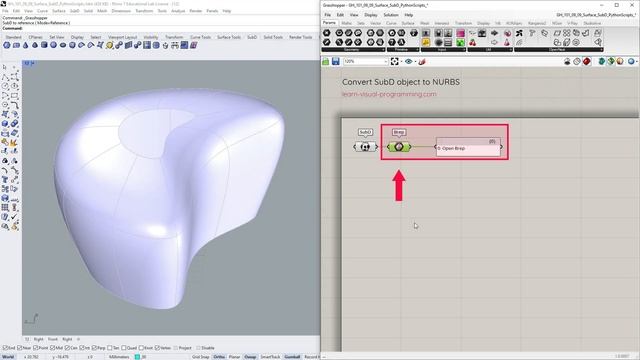
Task: Add a new viewport tab with plus
Action: pos(79,339)
